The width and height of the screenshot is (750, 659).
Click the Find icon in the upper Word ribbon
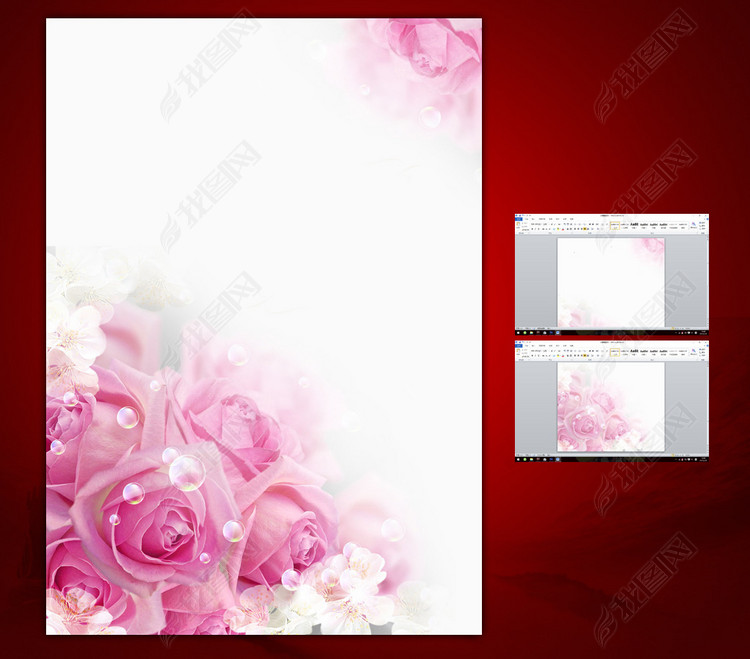[x=693, y=225]
